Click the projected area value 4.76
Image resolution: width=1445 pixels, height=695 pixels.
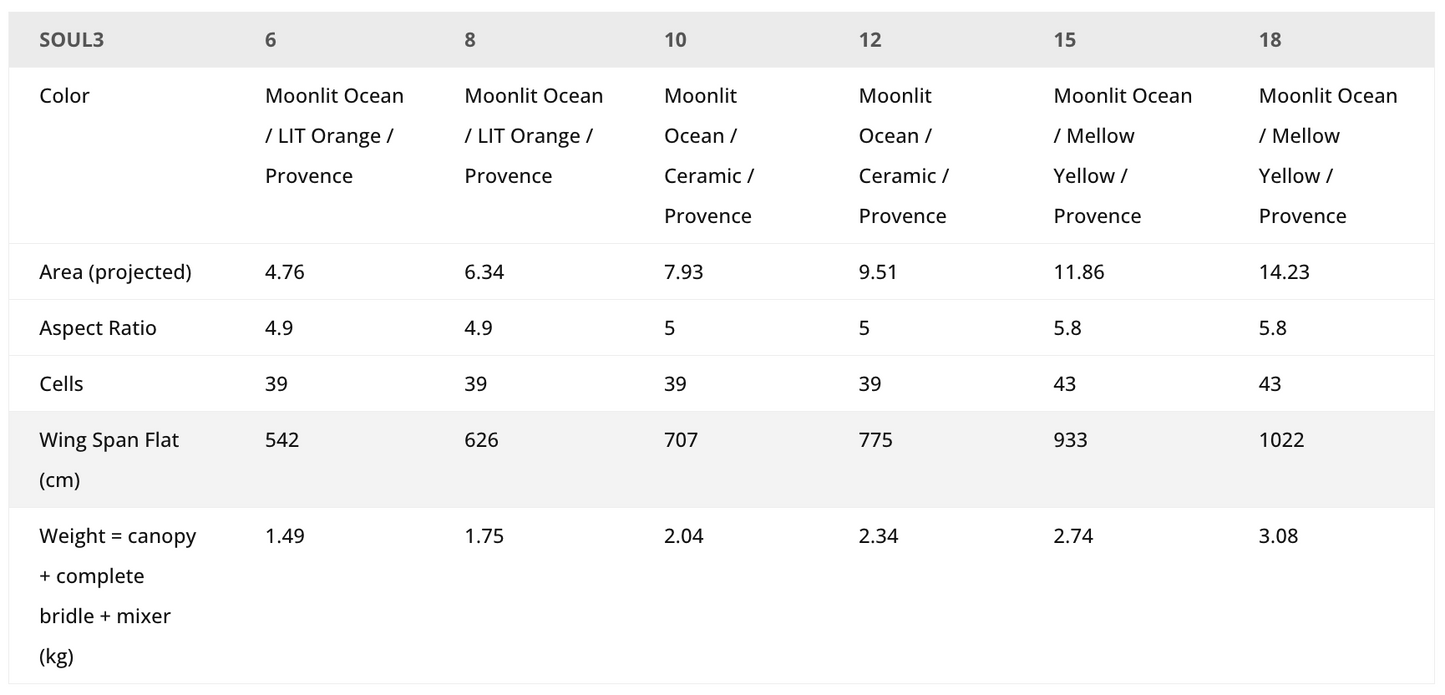coord(284,272)
